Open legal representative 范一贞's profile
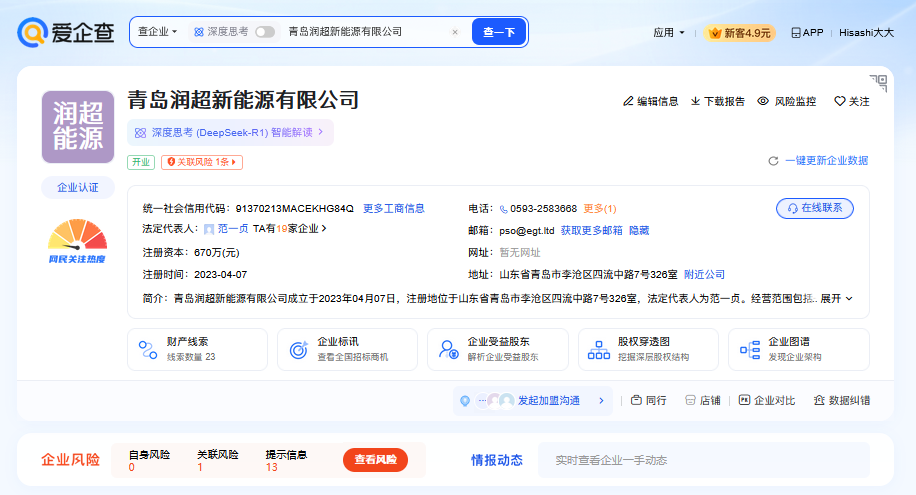916x495 pixels. click(x=233, y=229)
